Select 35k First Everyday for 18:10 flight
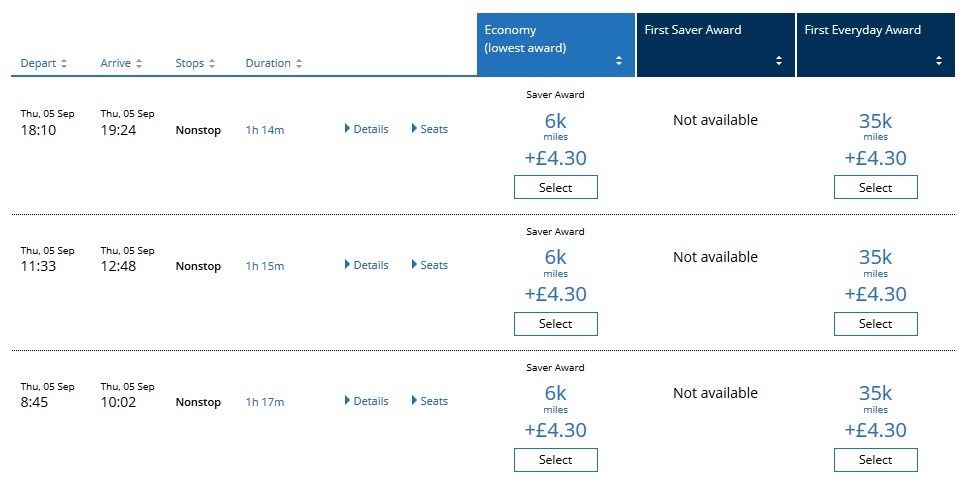 (x=875, y=187)
